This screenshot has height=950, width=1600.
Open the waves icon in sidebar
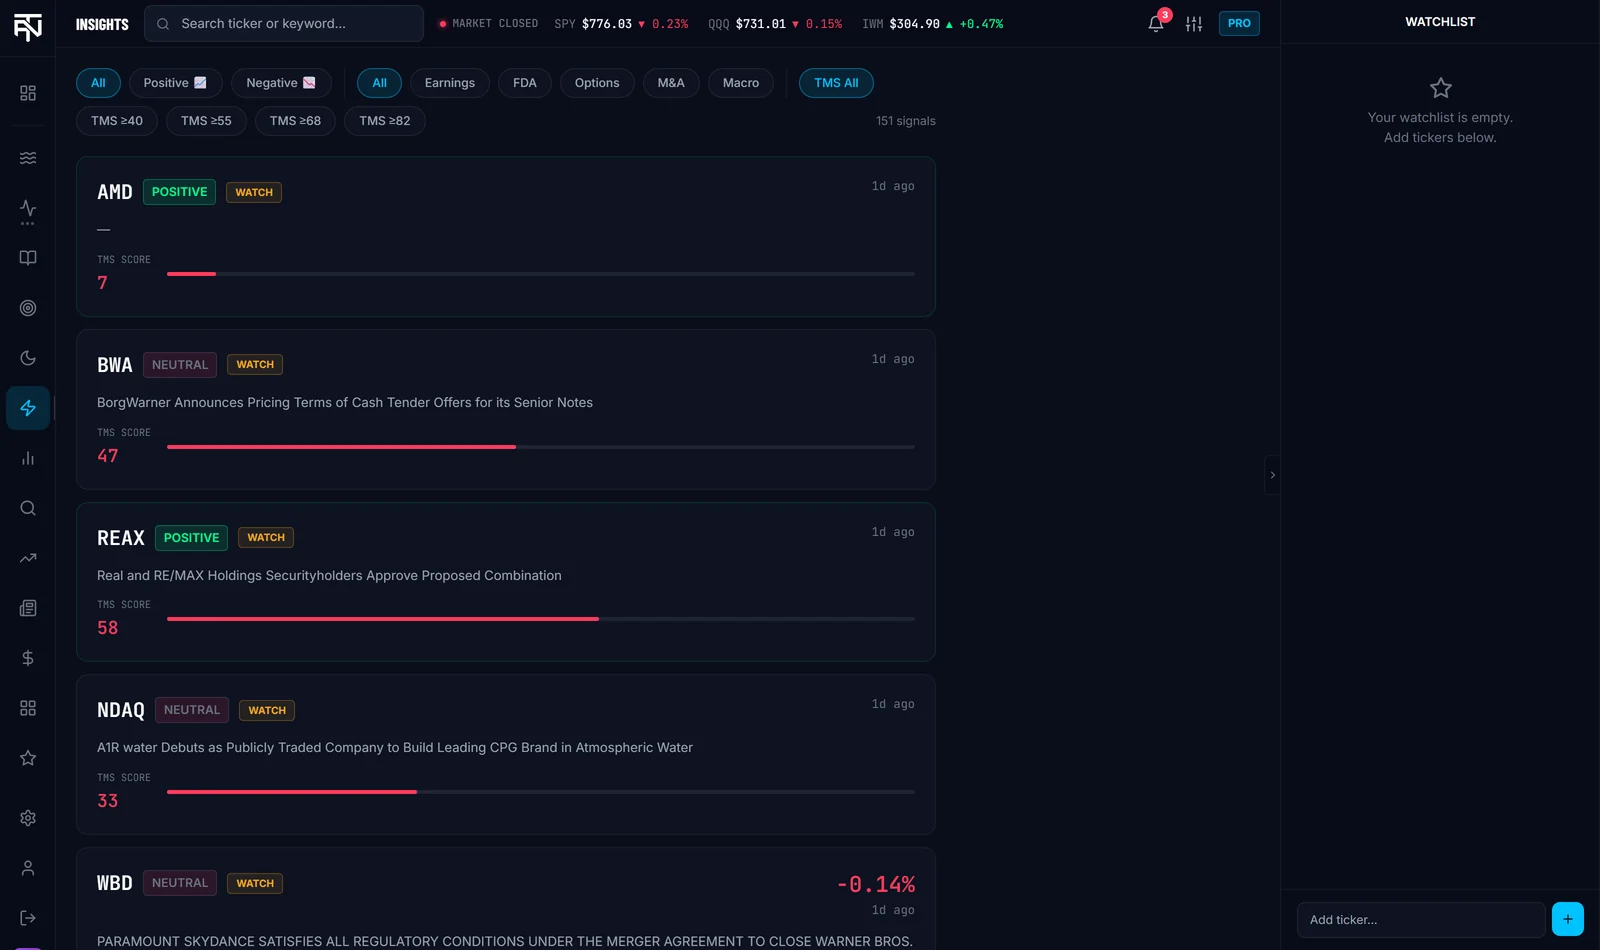coord(28,158)
